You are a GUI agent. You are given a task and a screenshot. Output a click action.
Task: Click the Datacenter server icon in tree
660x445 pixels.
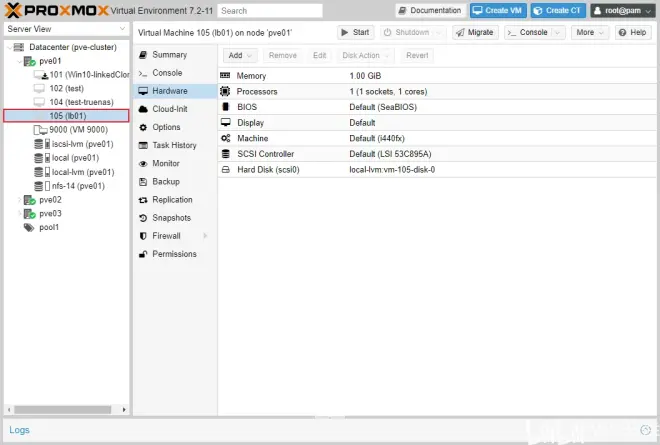[19, 47]
